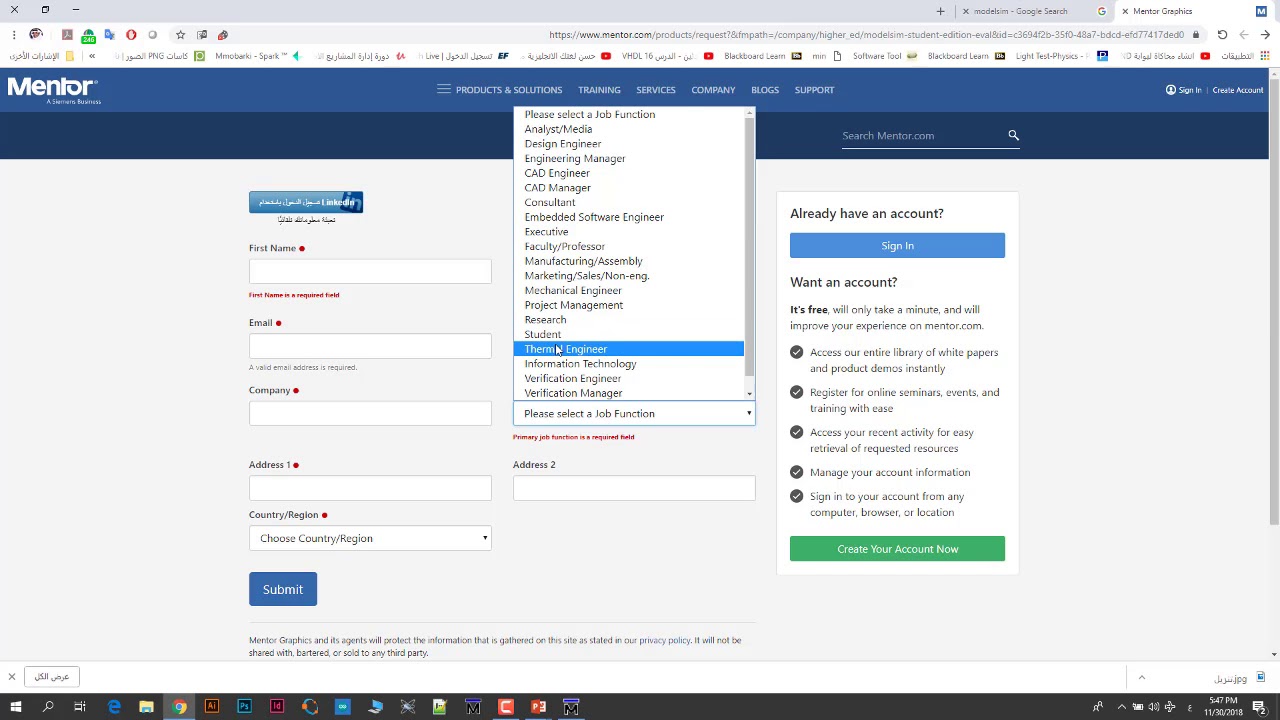Close the modelsim Google Search tab
The width and height of the screenshot is (1280, 720).
(x=965, y=11)
